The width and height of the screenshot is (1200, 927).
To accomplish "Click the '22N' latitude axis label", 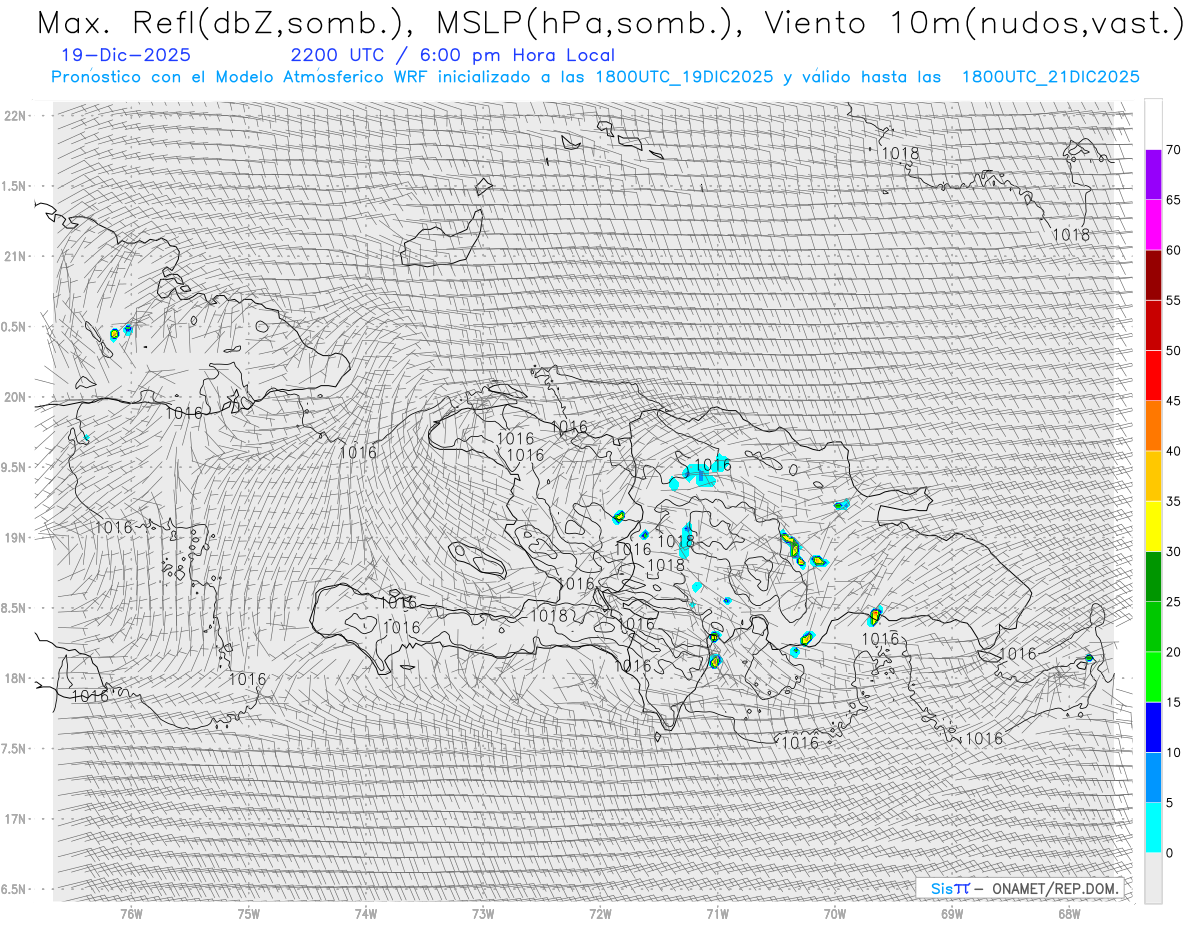I will (x=14, y=116).
